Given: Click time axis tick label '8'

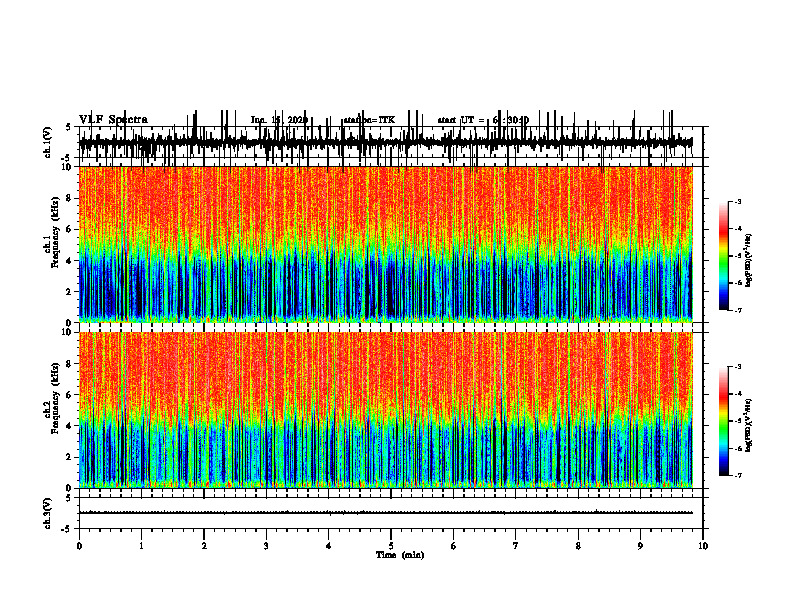Looking at the screenshot, I should 578,546.
